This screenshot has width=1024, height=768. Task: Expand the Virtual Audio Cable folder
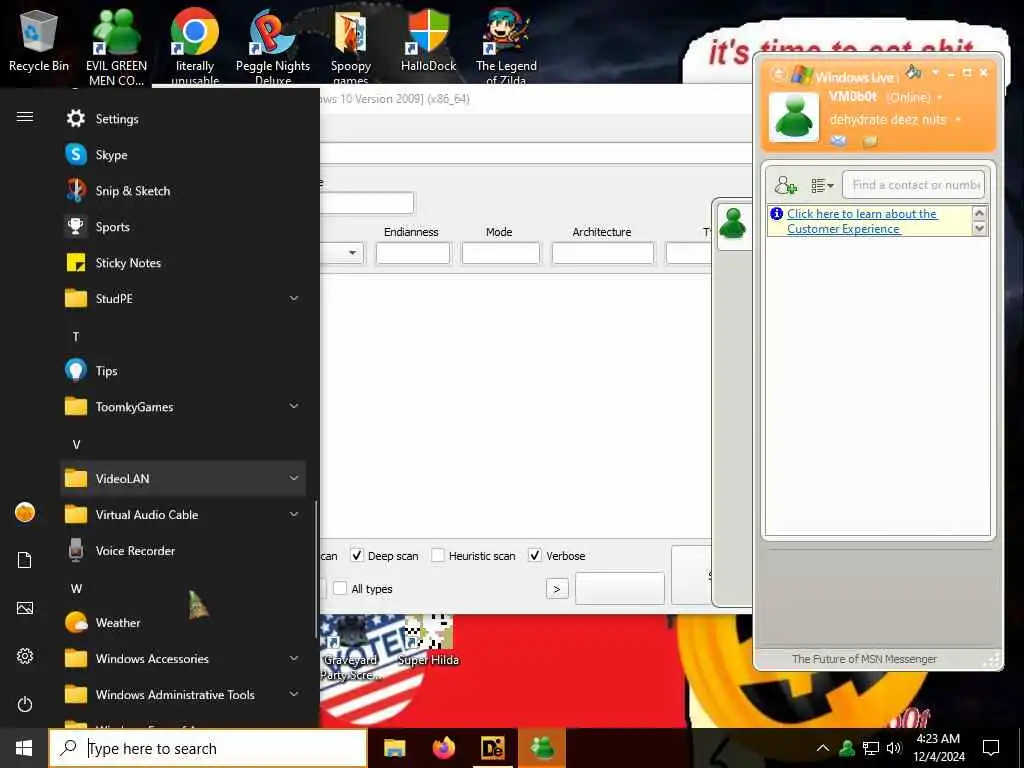[x=183, y=515]
